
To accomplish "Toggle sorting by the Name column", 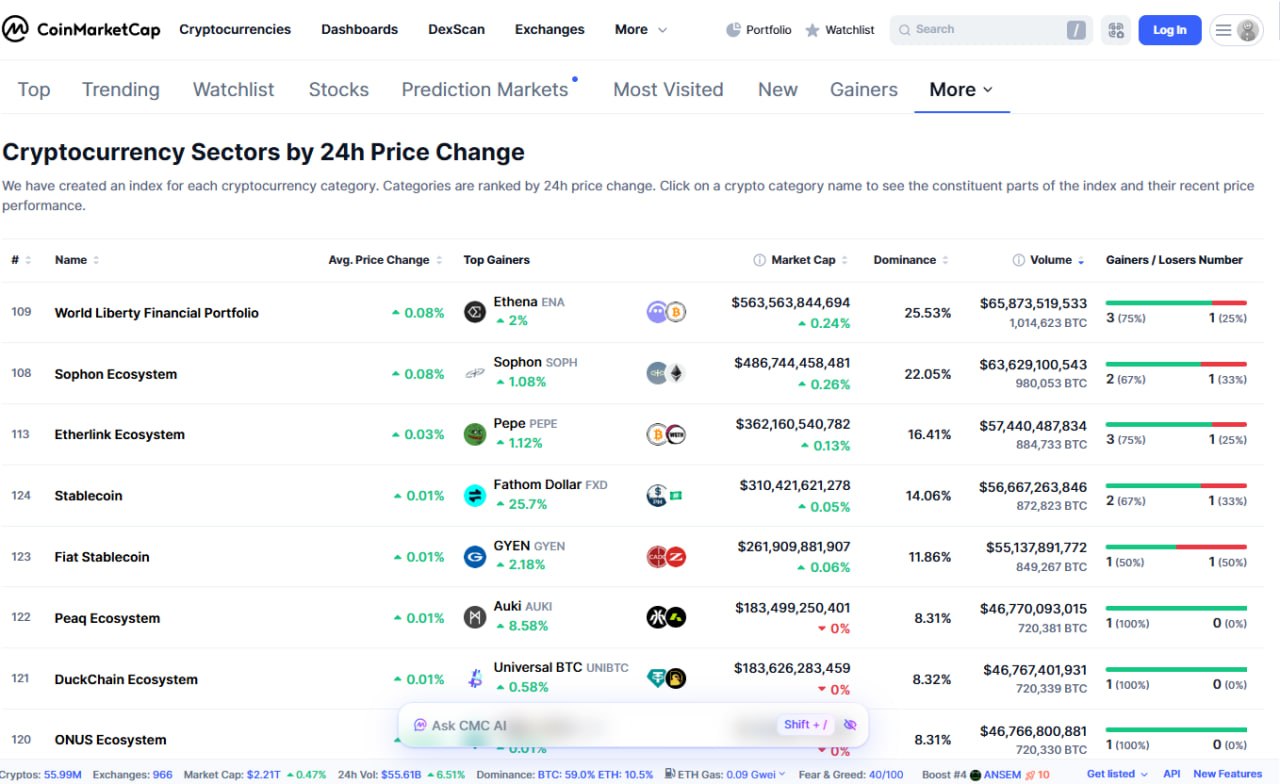I will (x=77, y=260).
